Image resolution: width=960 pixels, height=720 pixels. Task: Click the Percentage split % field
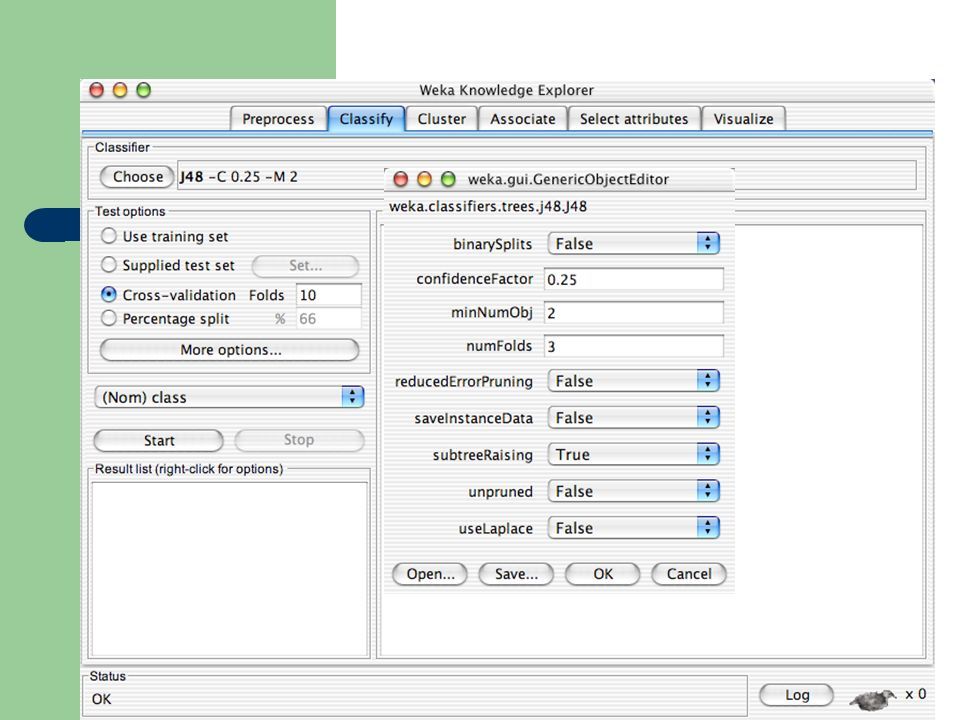click(329, 318)
